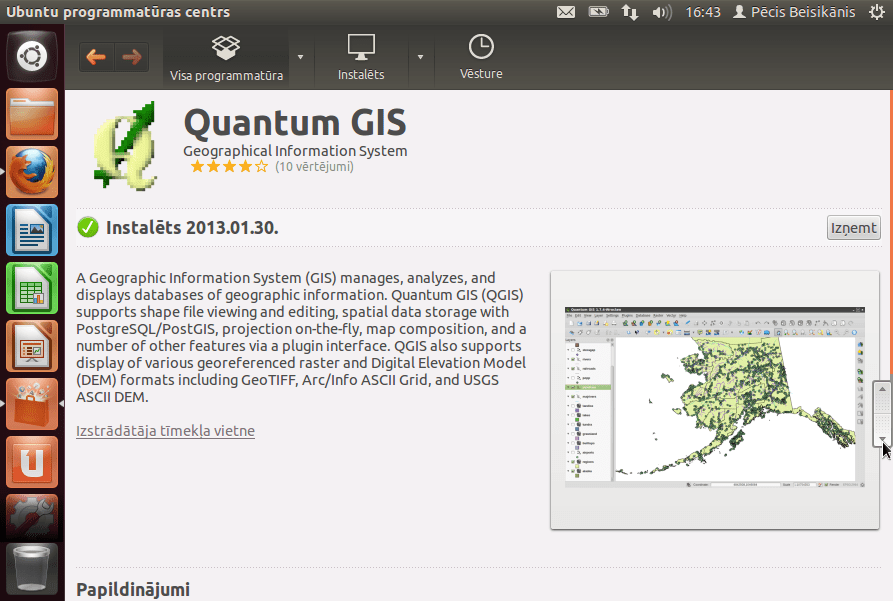
Task: Expand Visa programmatūra dropdown arrow
Action: point(301,57)
